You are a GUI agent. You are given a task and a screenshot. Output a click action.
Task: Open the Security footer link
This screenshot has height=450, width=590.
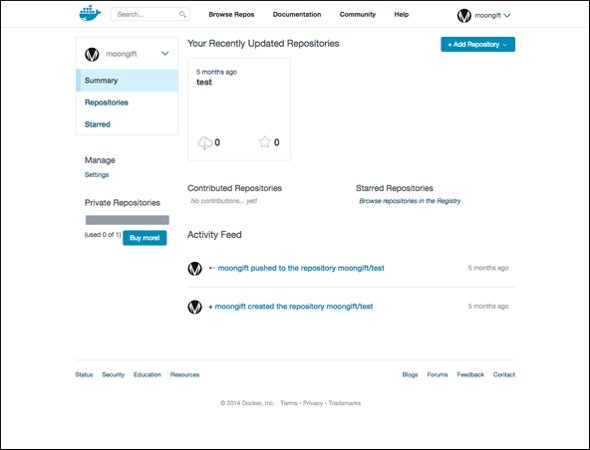tap(113, 375)
